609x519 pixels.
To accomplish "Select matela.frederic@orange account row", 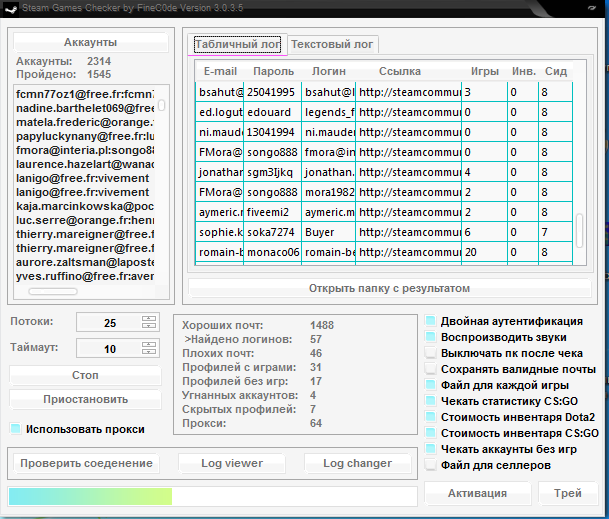I will (x=85, y=122).
